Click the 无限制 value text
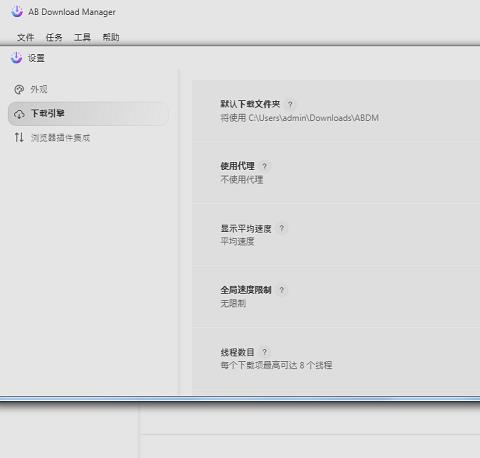 coord(233,303)
